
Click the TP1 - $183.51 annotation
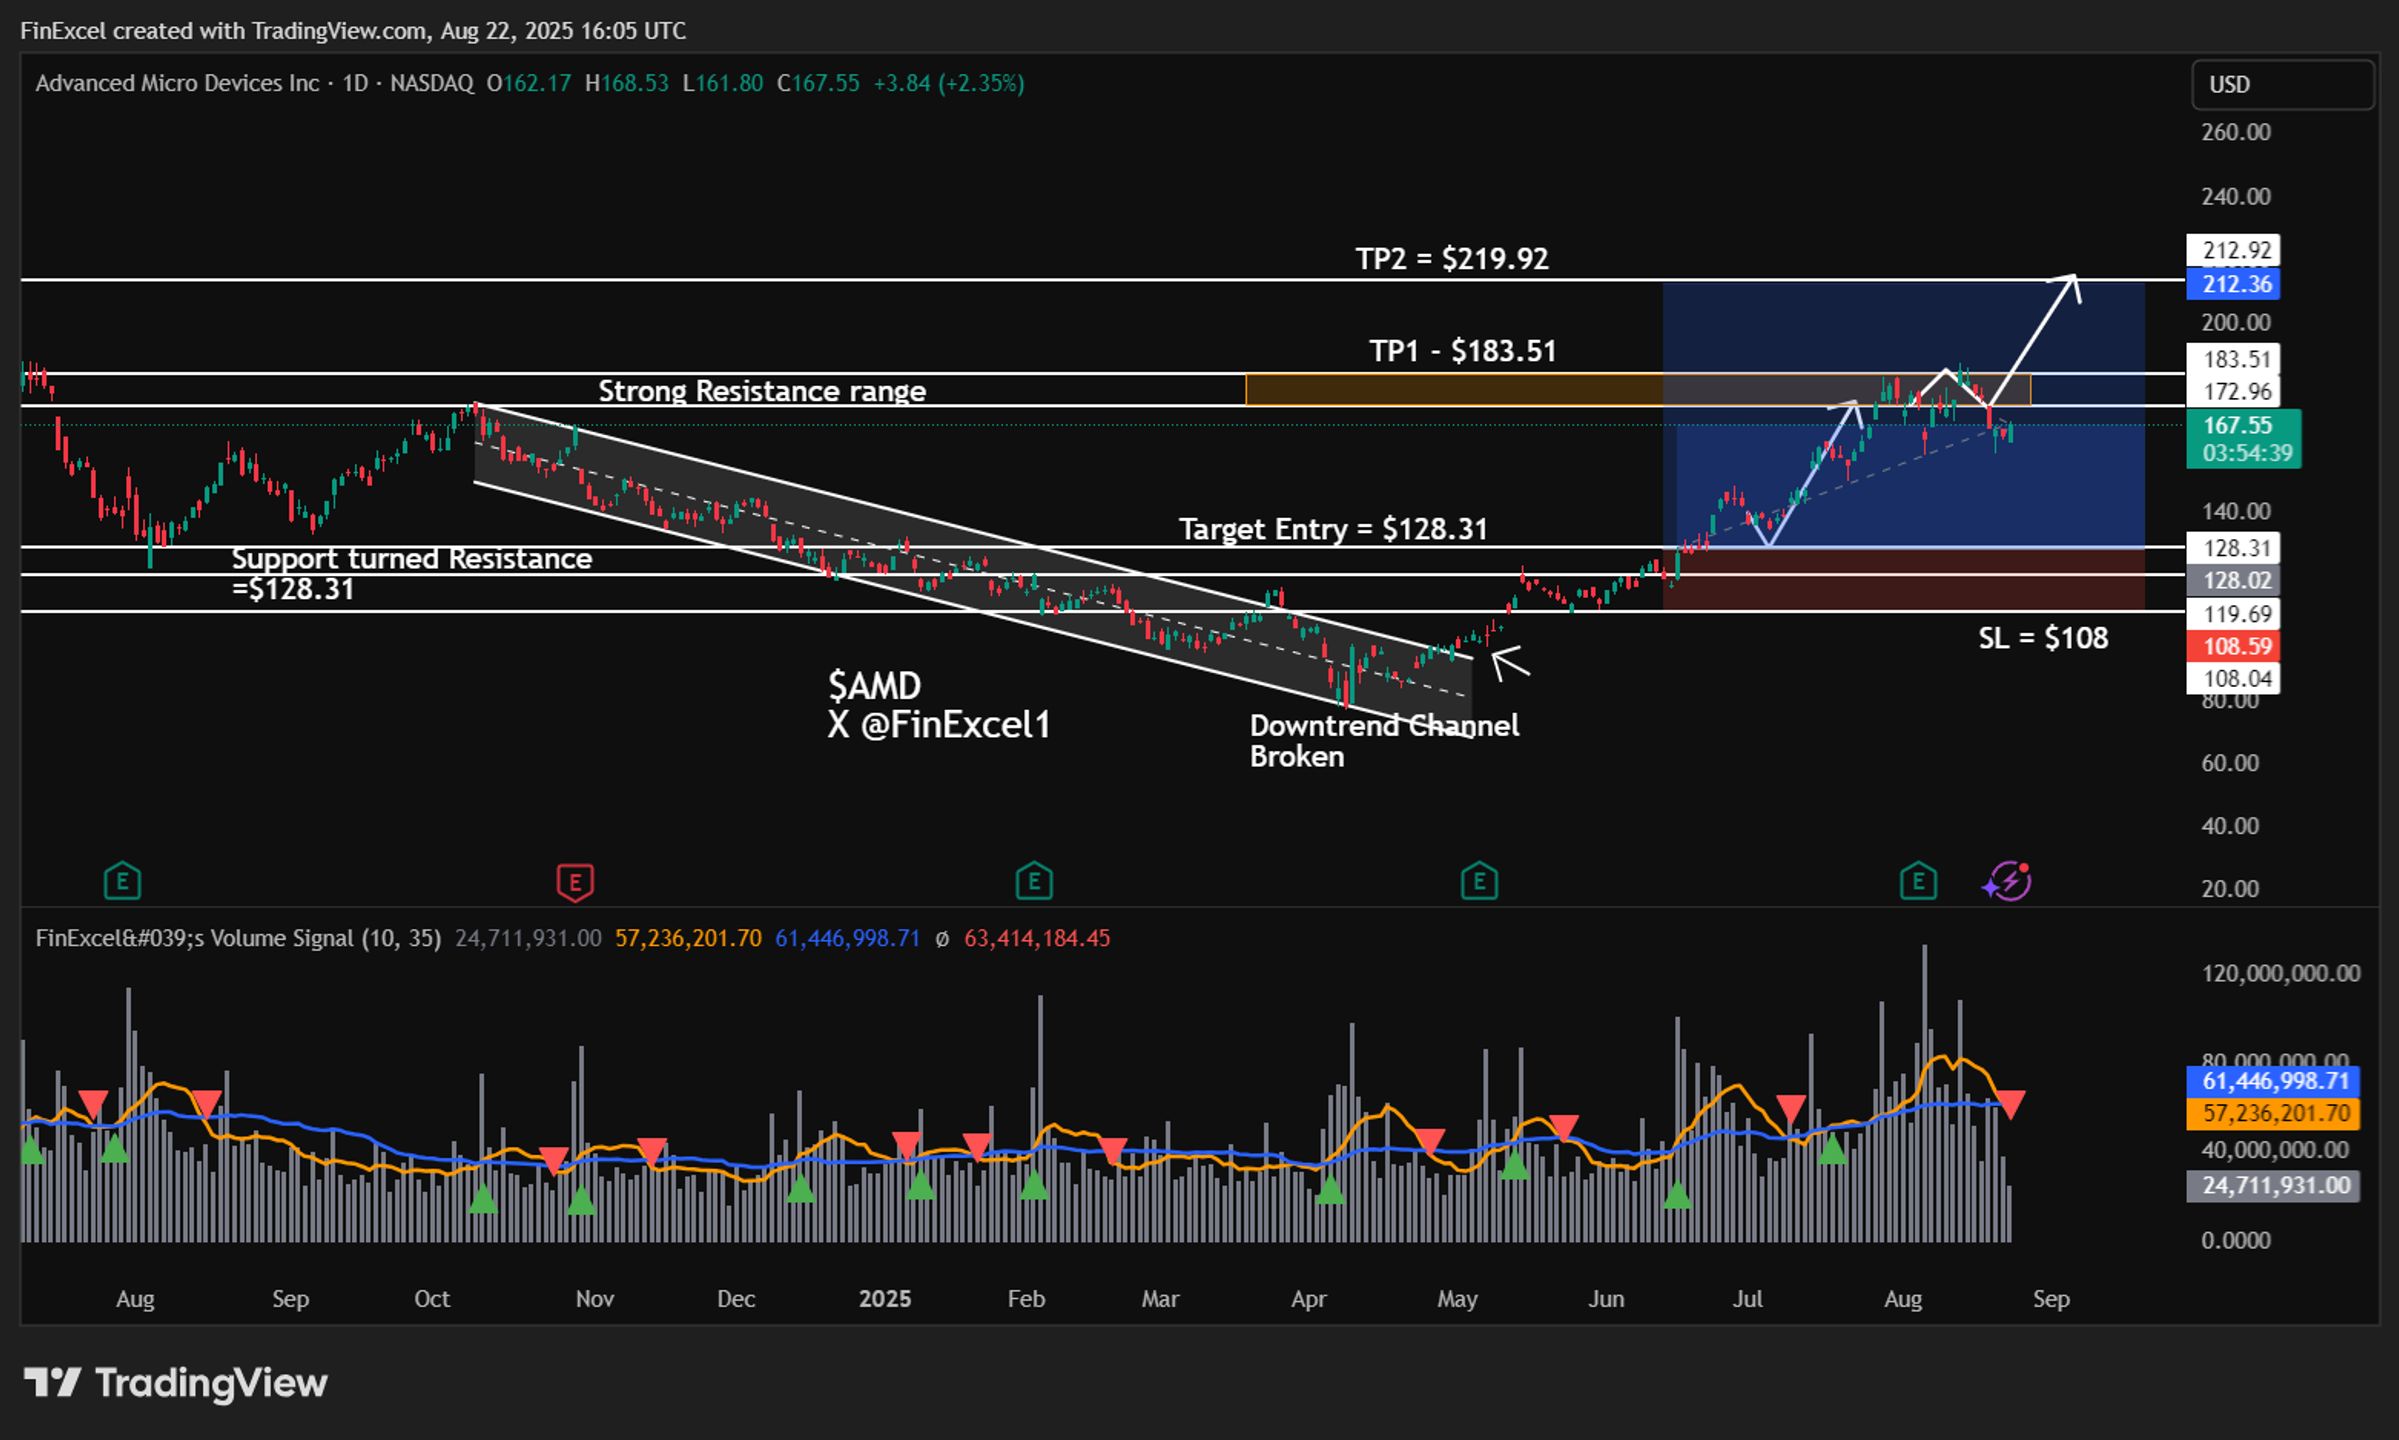pyautogui.click(x=1463, y=351)
